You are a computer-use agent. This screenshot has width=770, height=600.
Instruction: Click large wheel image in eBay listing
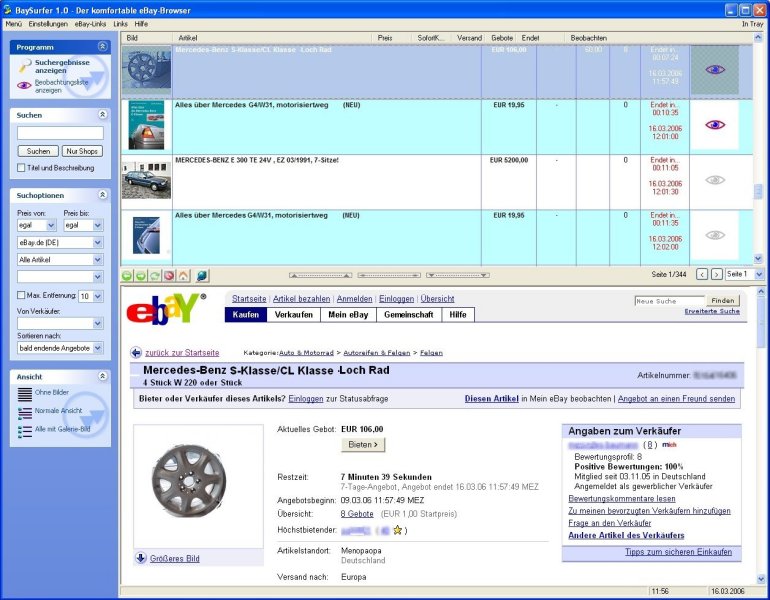(x=190, y=481)
